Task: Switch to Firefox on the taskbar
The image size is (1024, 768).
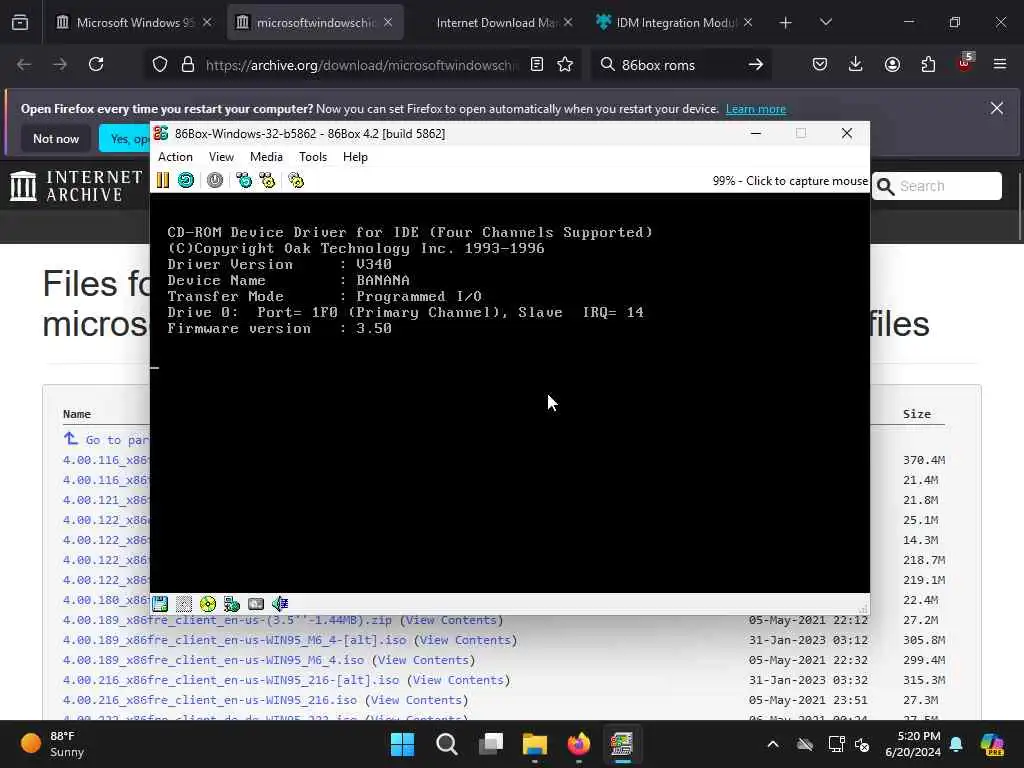Action: [x=579, y=744]
